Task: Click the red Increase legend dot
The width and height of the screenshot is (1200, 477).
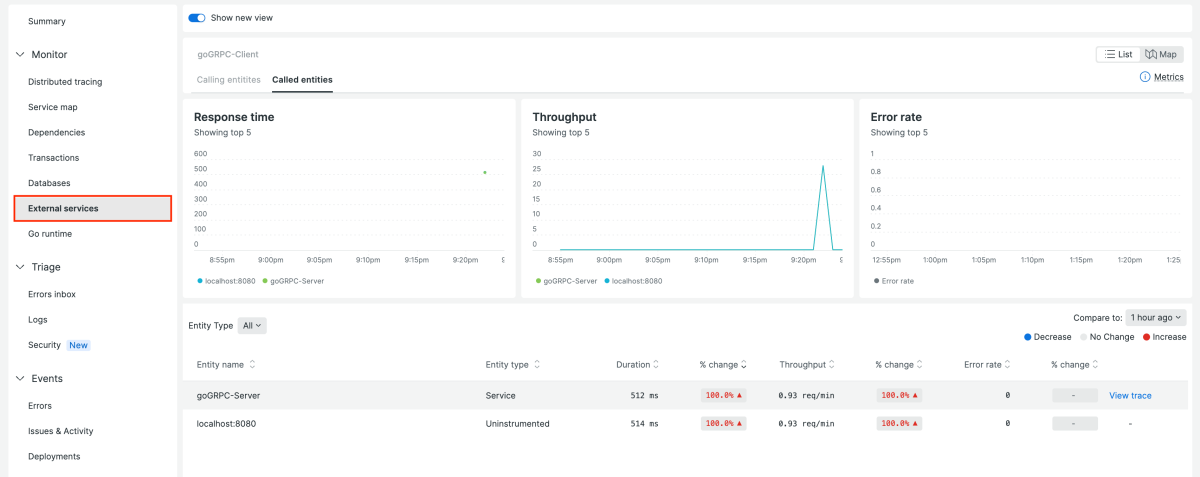Action: click(1146, 337)
